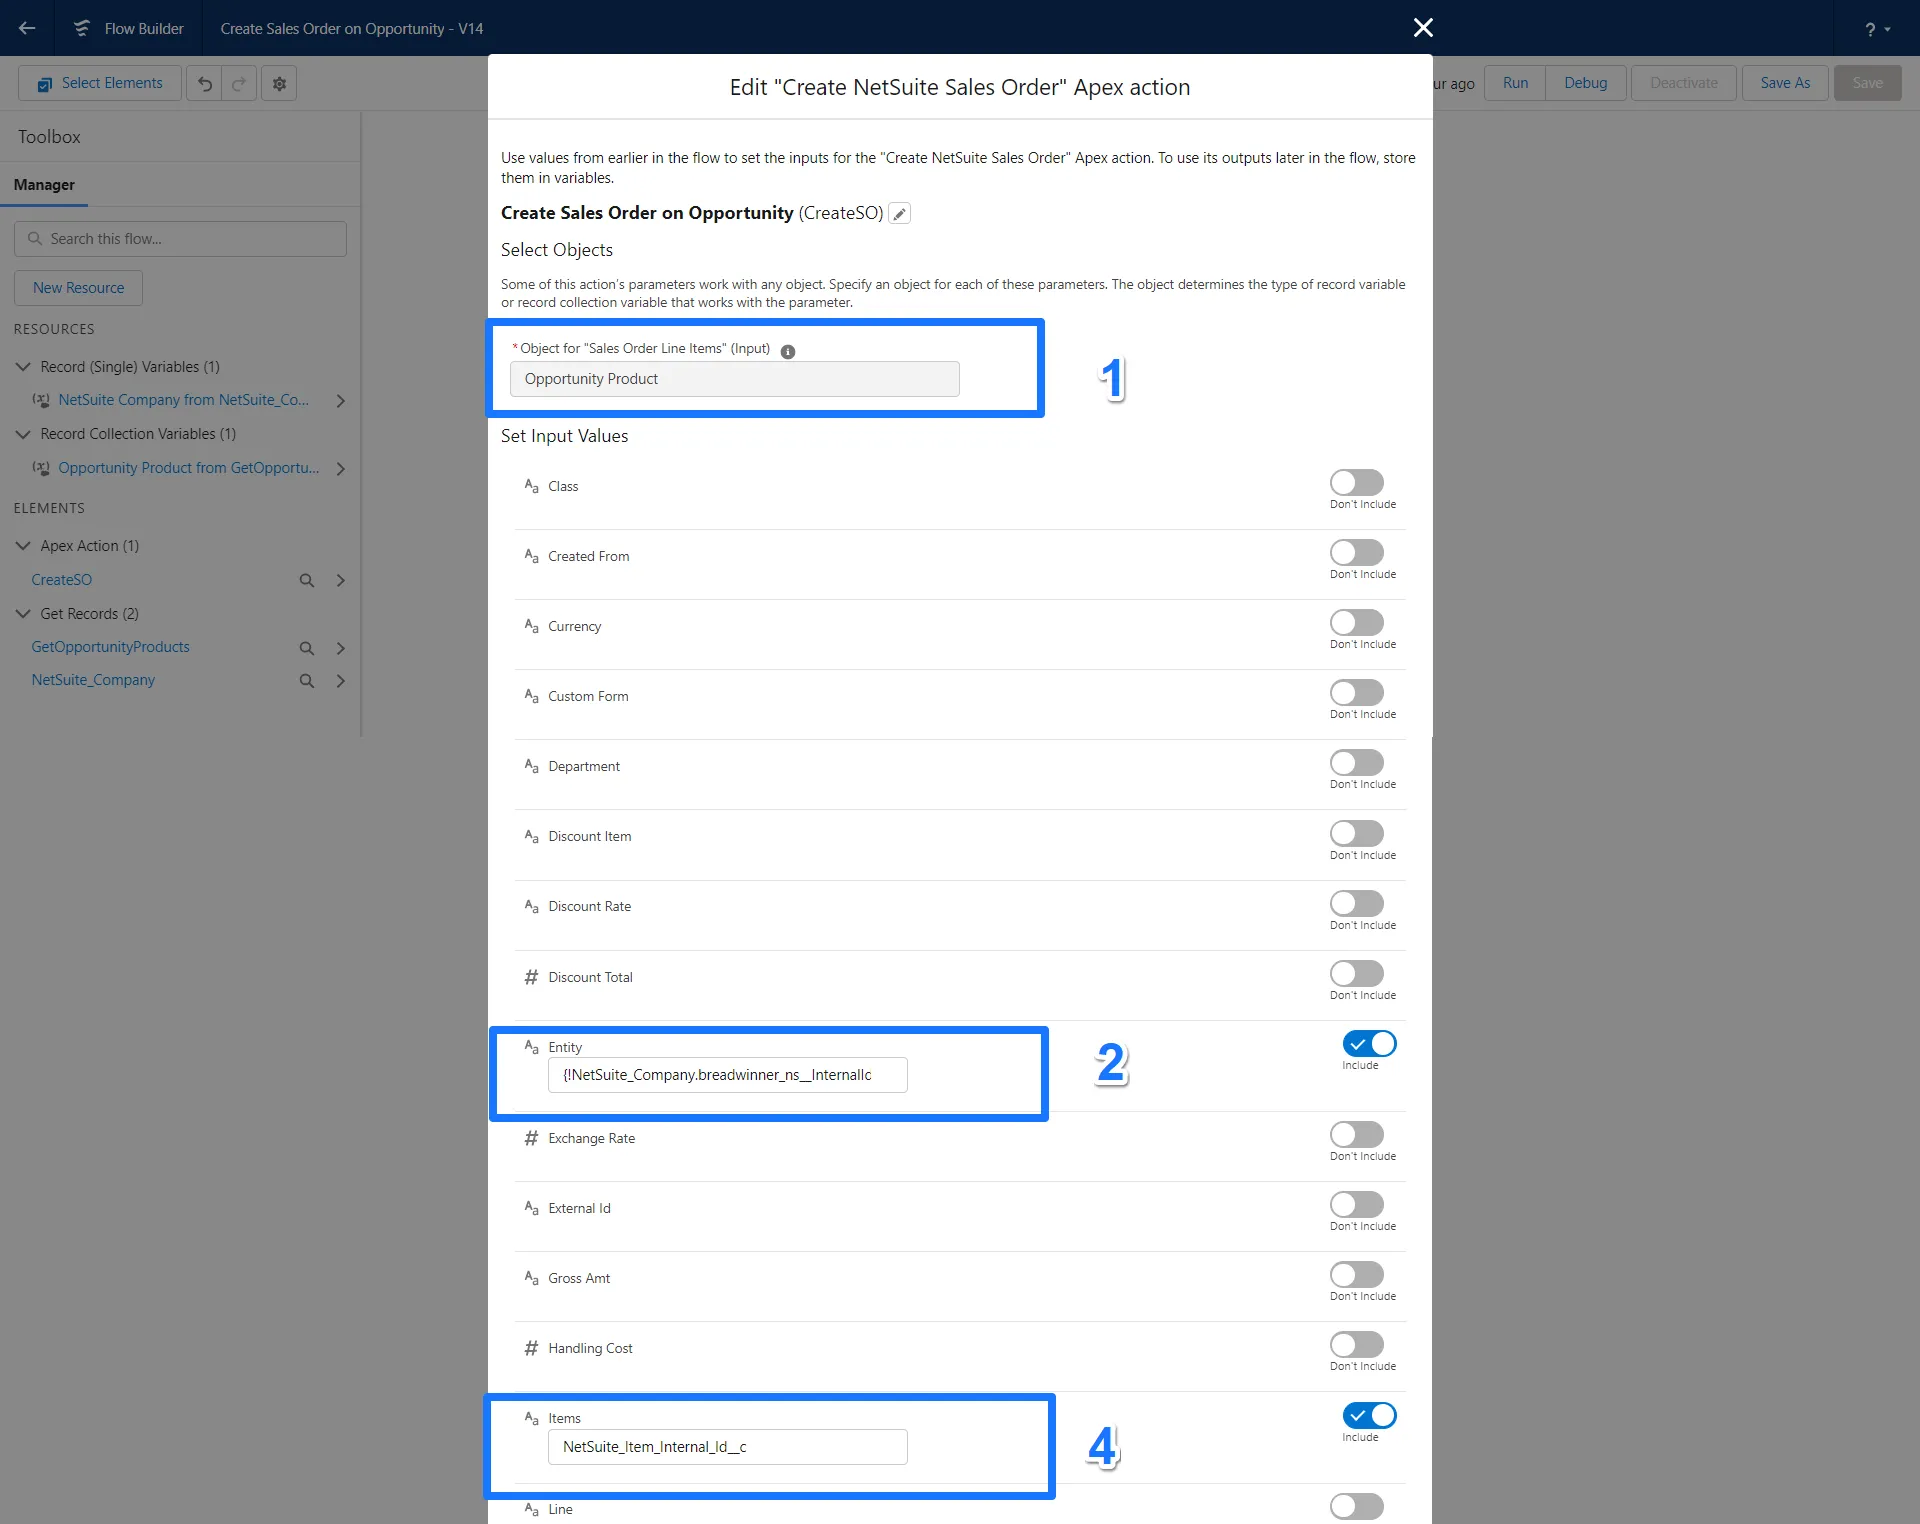
Task: Click the Search this flow field
Action: (180, 239)
